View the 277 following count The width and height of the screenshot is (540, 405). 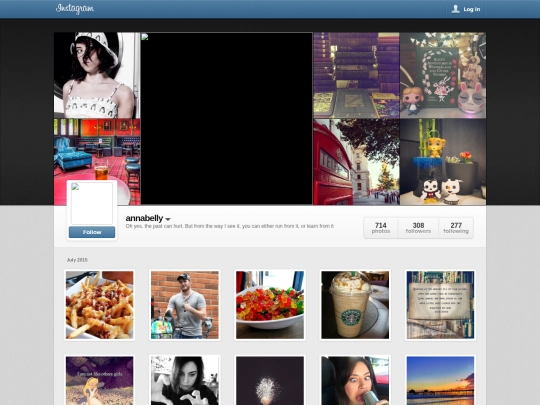click(x=456, y=228)
